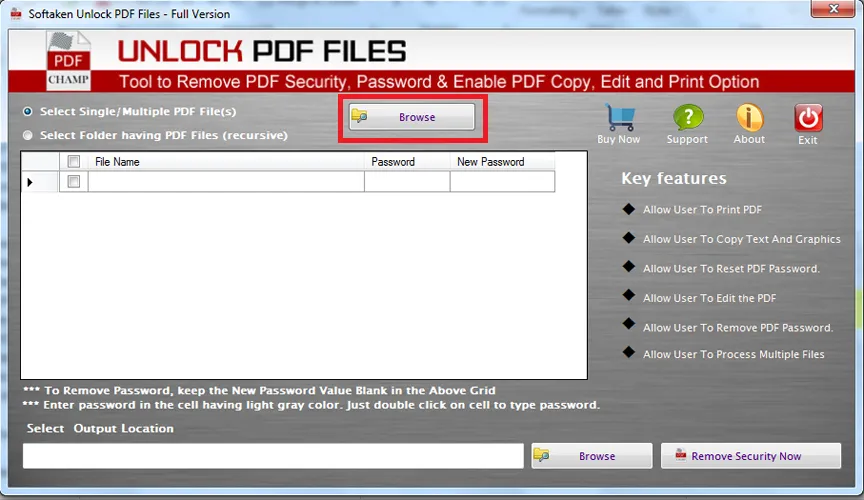Image resolution: width=864 pixels, height=500 pixels.
Task: Click 'Allow User To Remove PDF Password.' text
Action: 738,327
